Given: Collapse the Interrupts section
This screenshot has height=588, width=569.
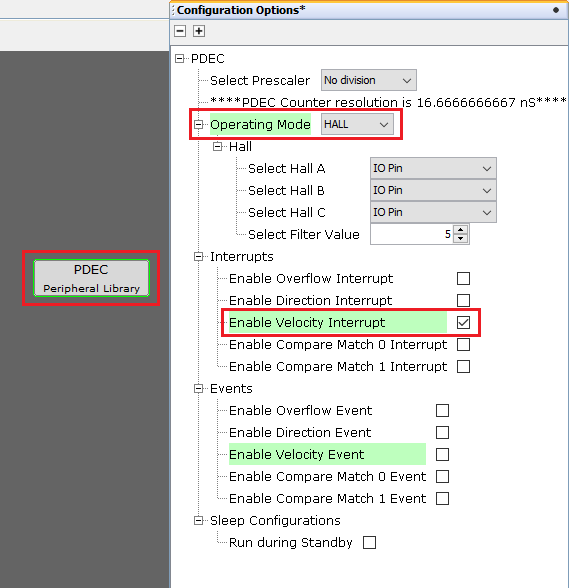Looking at the screenshot, I should [x=198, y=256].
